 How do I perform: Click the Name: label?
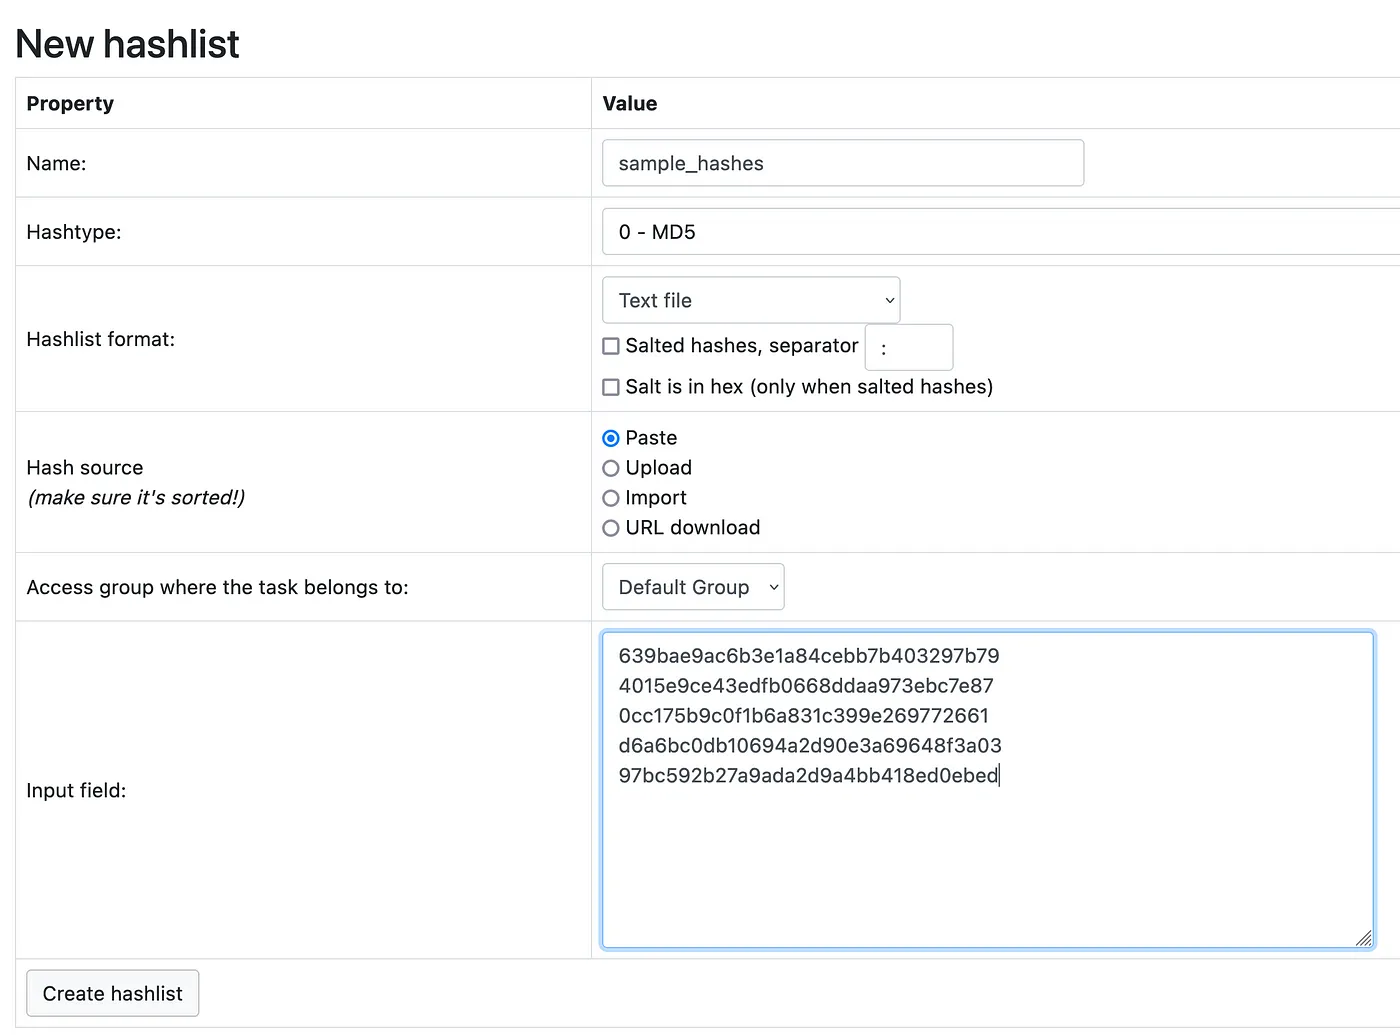click(57, 164)
